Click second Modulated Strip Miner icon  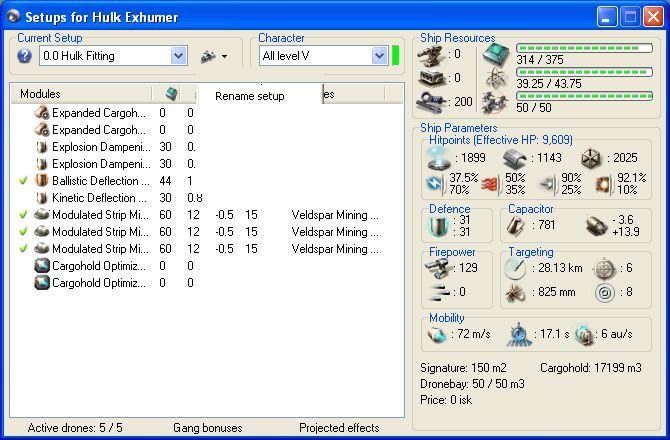pyautogui.click(x=42, y=231)
